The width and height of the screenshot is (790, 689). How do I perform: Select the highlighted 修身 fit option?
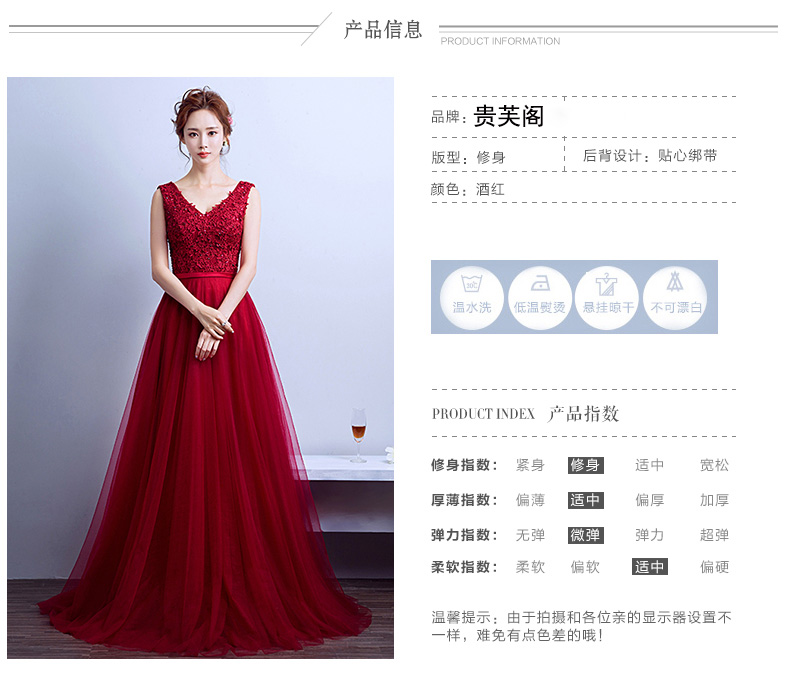tap(585, 465)
